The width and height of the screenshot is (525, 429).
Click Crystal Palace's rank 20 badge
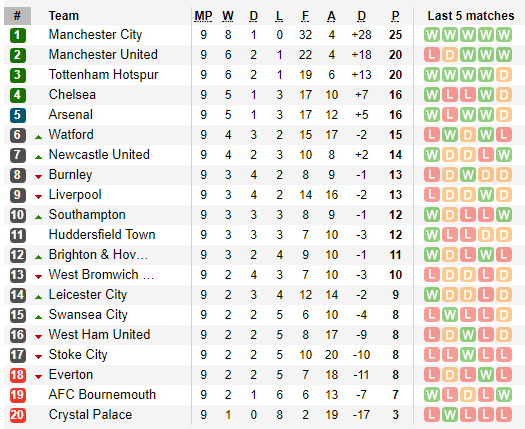click(x=18, y=415)
